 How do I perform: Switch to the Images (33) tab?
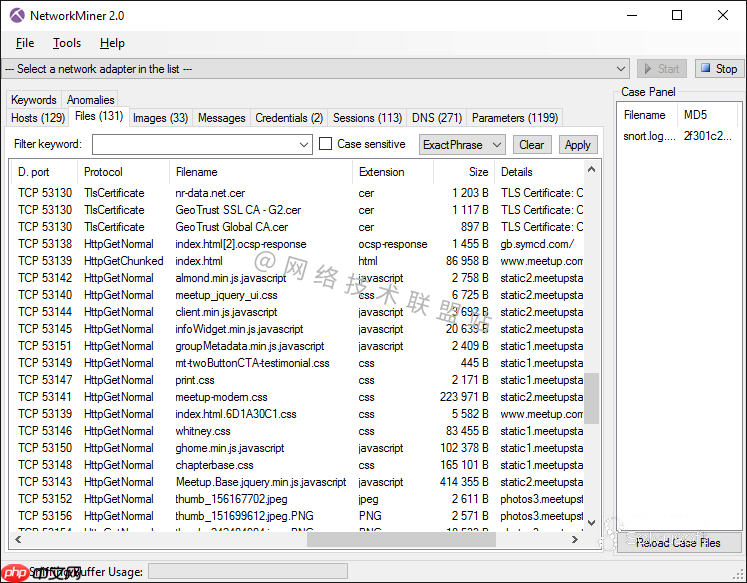coord(160,118)
